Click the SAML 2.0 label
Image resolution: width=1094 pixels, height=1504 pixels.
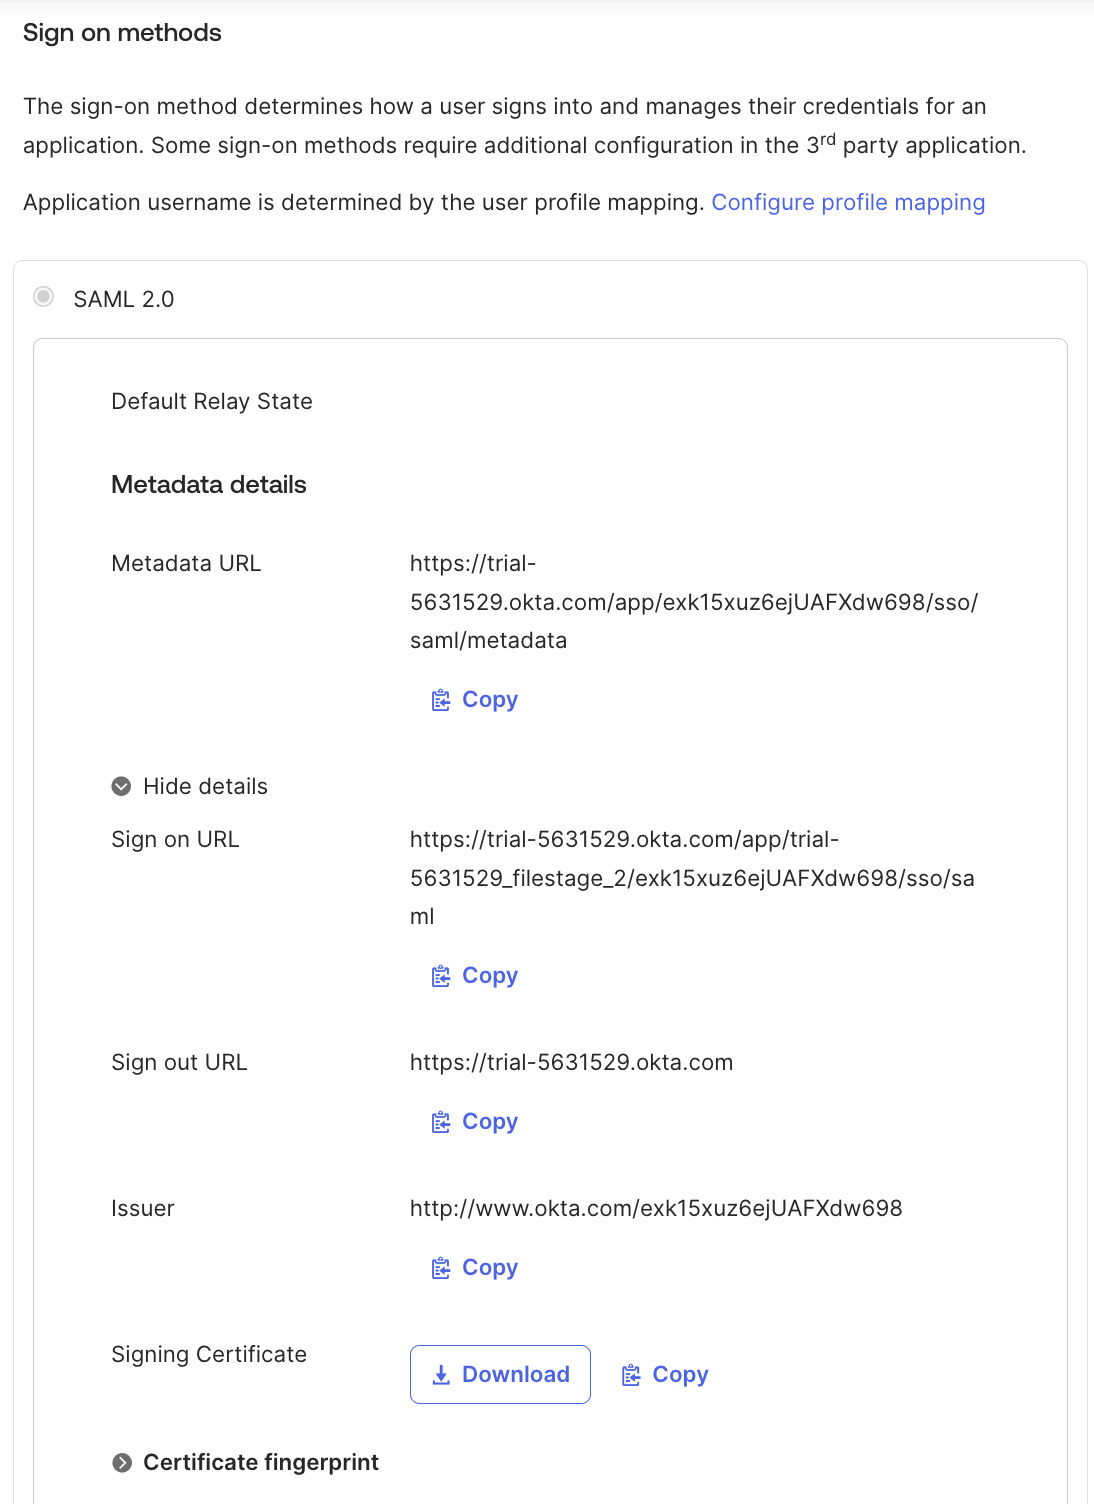click(124, 299)
